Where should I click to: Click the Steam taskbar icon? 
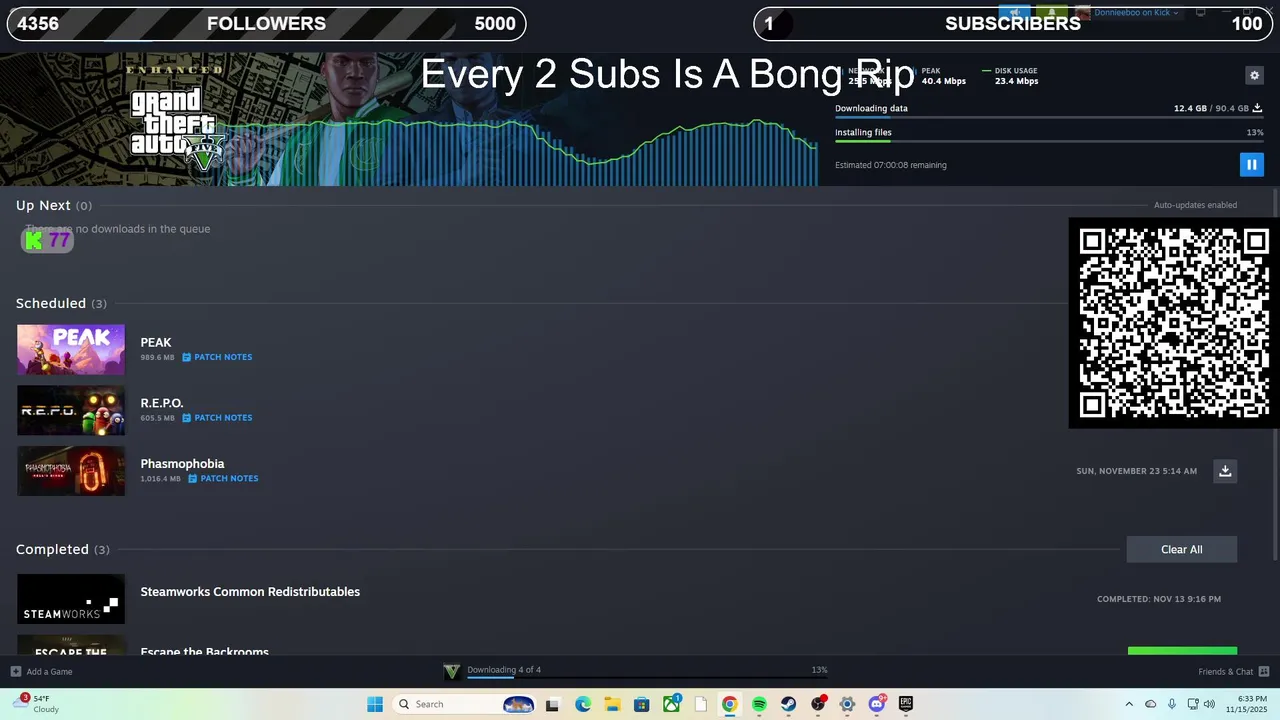coord(789,704)
